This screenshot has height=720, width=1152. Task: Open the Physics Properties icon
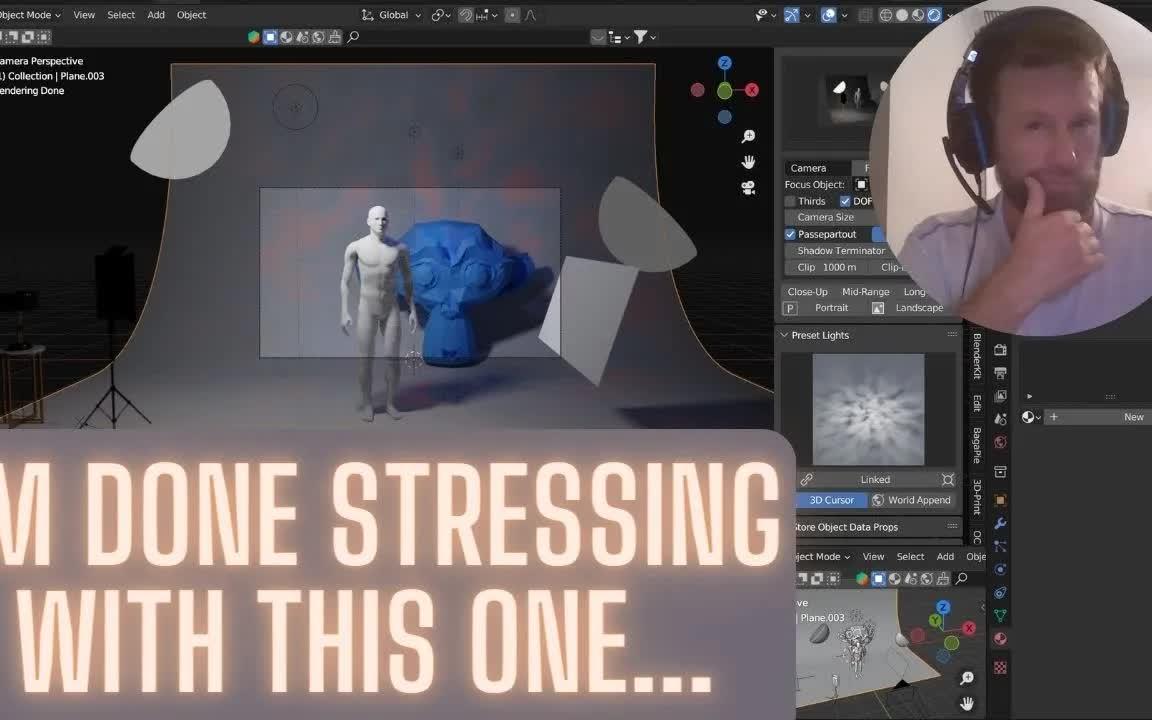[1000, 570]
